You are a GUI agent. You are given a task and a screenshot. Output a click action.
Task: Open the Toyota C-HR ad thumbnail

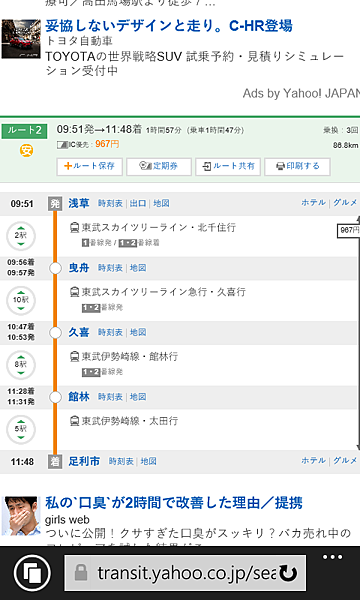21,39
